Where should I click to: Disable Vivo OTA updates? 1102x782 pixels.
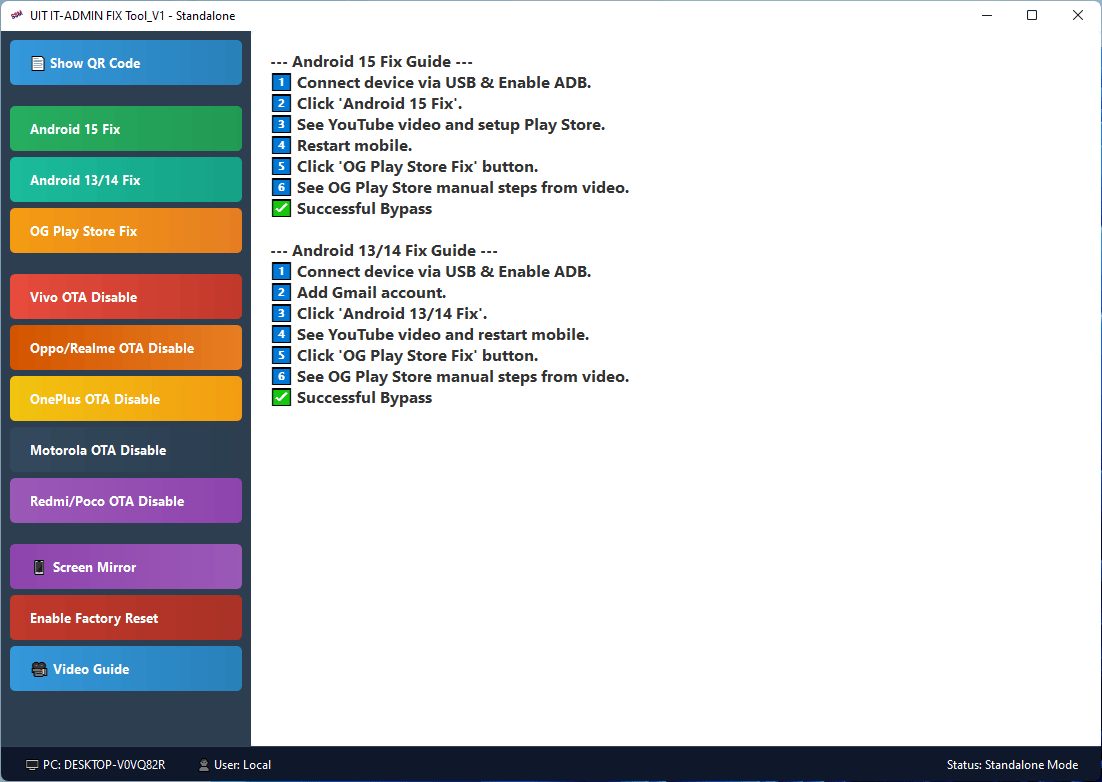(126, 296)
